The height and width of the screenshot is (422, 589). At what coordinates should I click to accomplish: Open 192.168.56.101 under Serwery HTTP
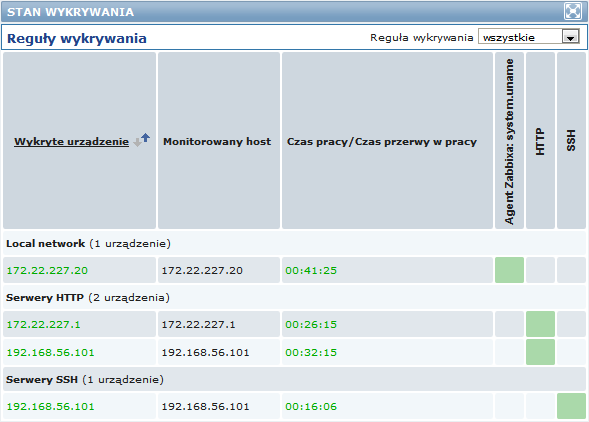(51, 352)
